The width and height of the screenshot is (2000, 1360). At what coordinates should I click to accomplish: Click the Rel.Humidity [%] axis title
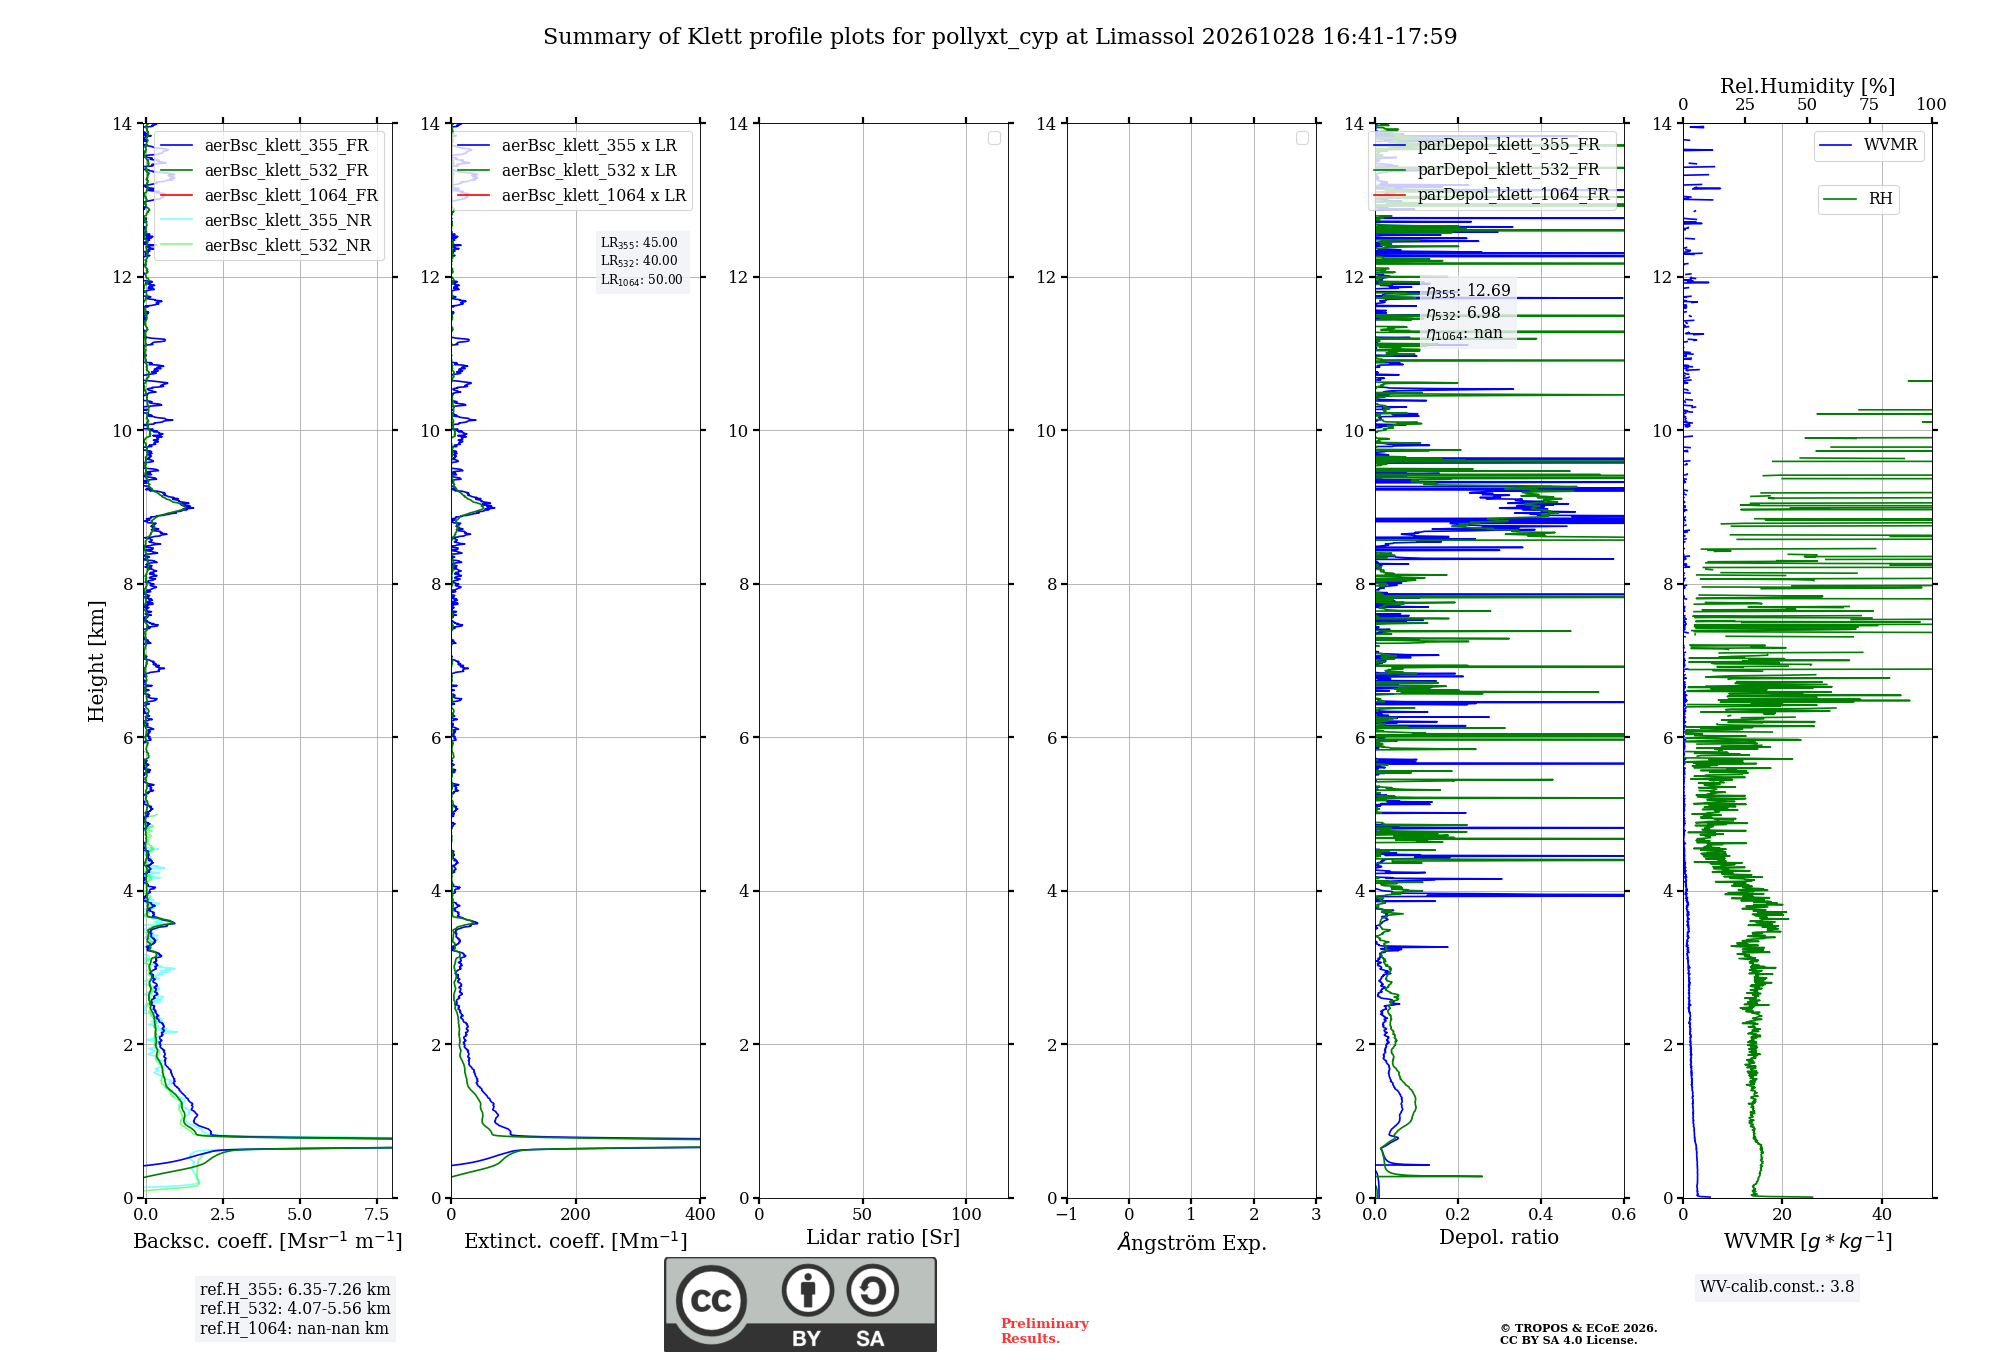1807,86
